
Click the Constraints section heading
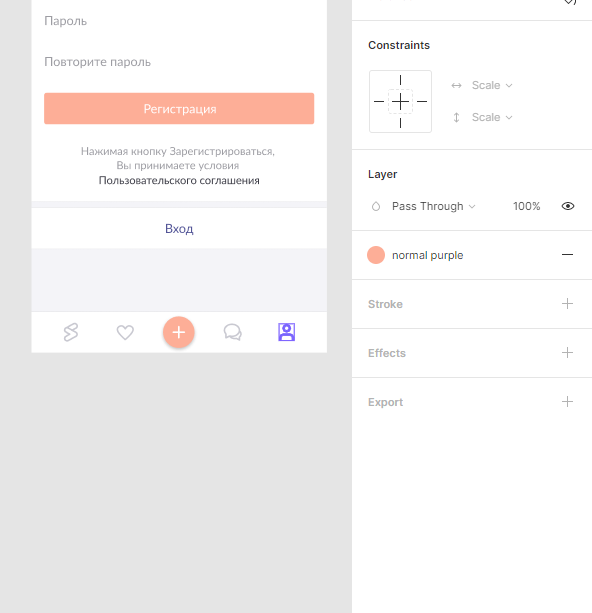tap(399, 45)
